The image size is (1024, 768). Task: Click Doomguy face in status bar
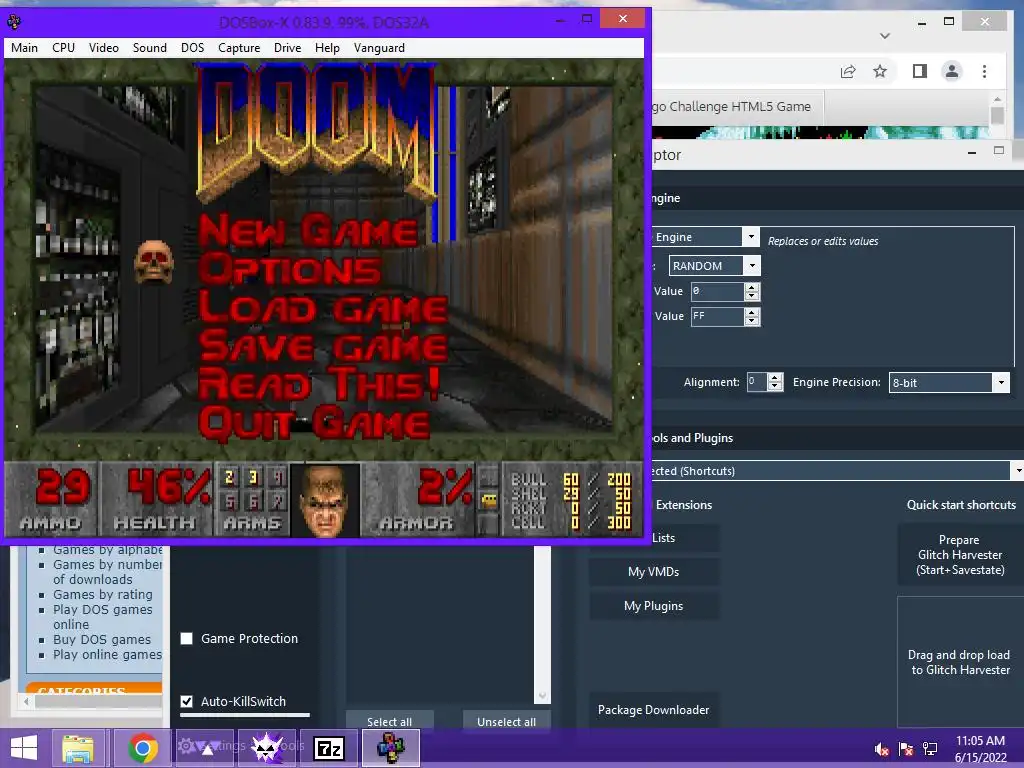tap(325, 500)
